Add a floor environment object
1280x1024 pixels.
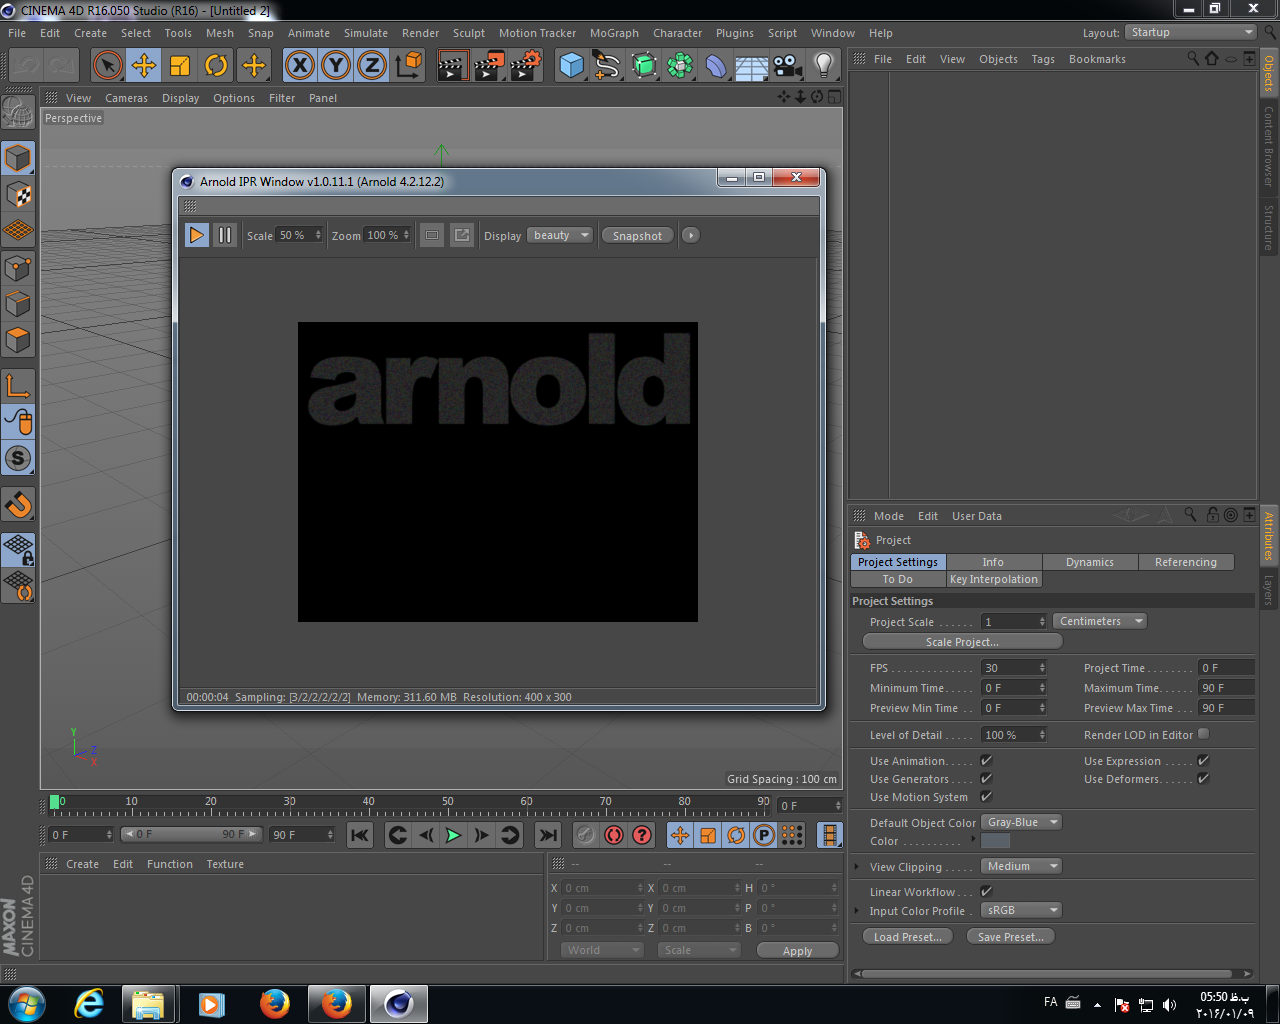[752, 66]
